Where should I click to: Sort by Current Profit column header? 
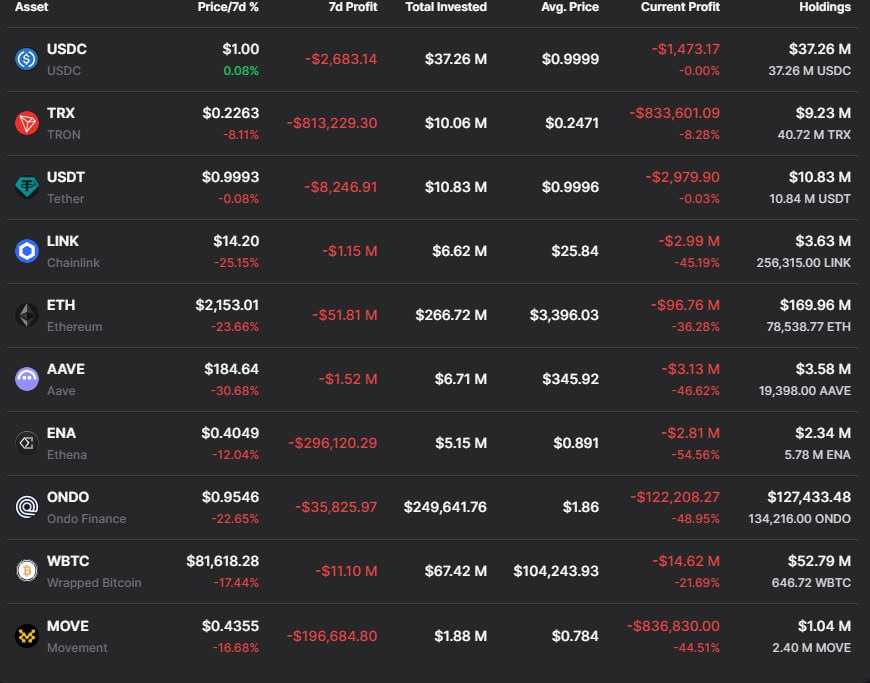point(680,7)
